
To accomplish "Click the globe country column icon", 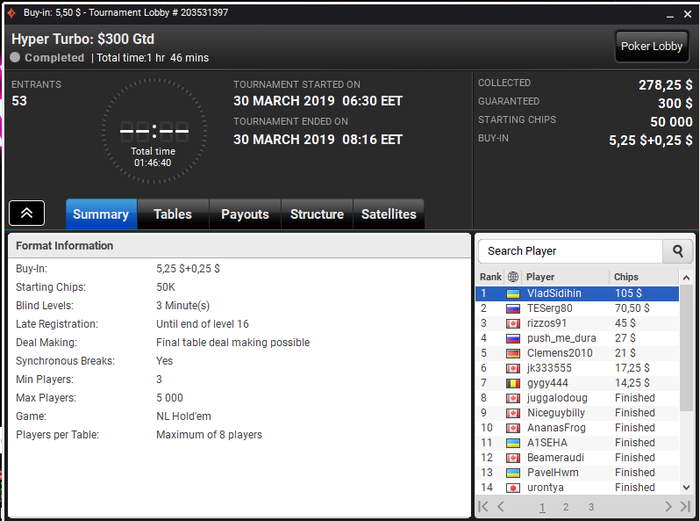I will [513, 277].
